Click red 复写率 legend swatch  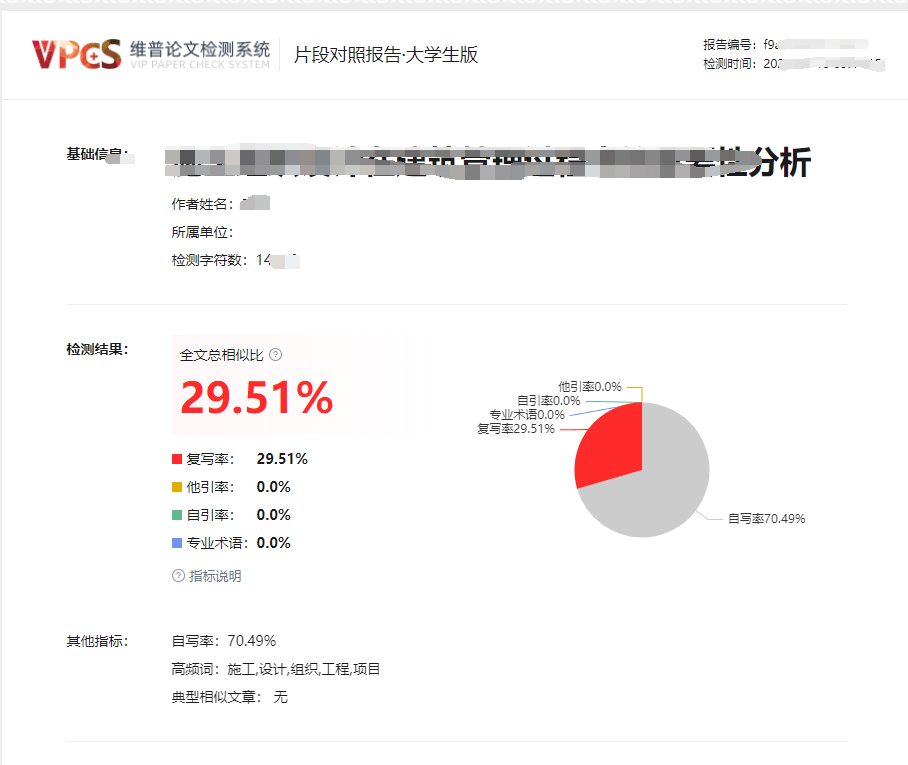tap(177, 459)
